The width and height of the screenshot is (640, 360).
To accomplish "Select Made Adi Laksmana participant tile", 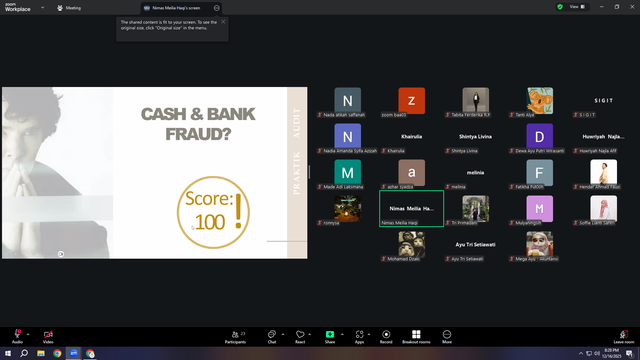I will tap(347, 174).
